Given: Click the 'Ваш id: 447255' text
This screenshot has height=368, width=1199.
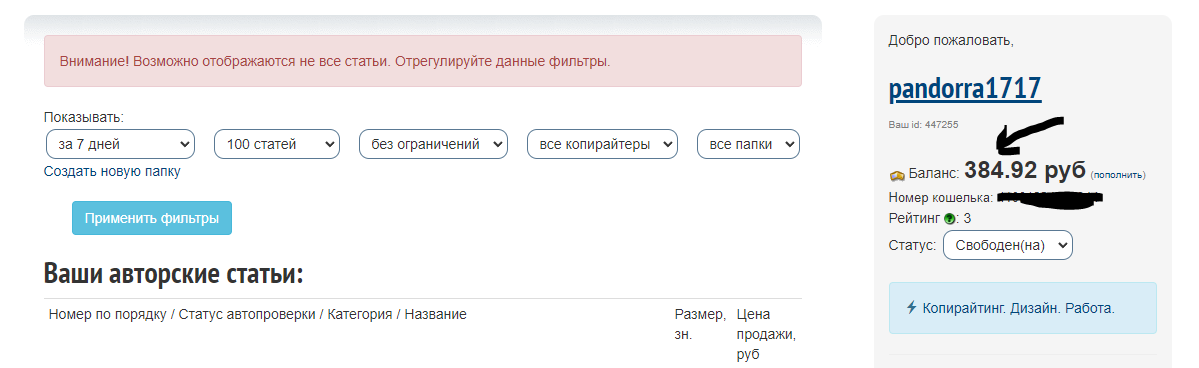Looking at the screenshot, I should coord(923,124).
